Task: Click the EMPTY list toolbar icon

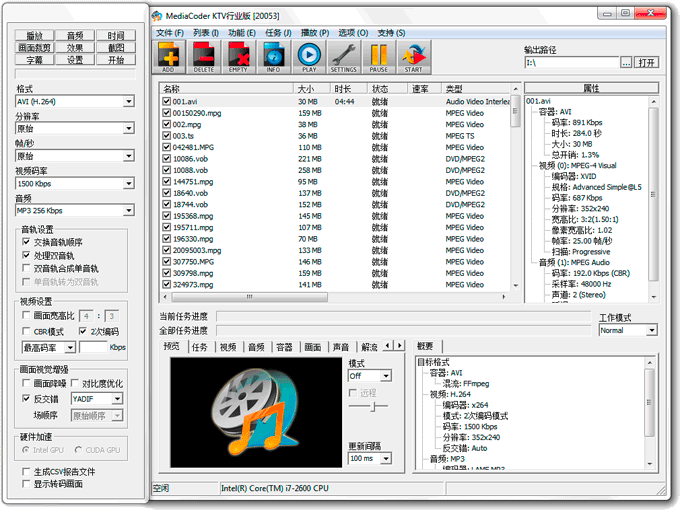Action: (x=239, y=57)
